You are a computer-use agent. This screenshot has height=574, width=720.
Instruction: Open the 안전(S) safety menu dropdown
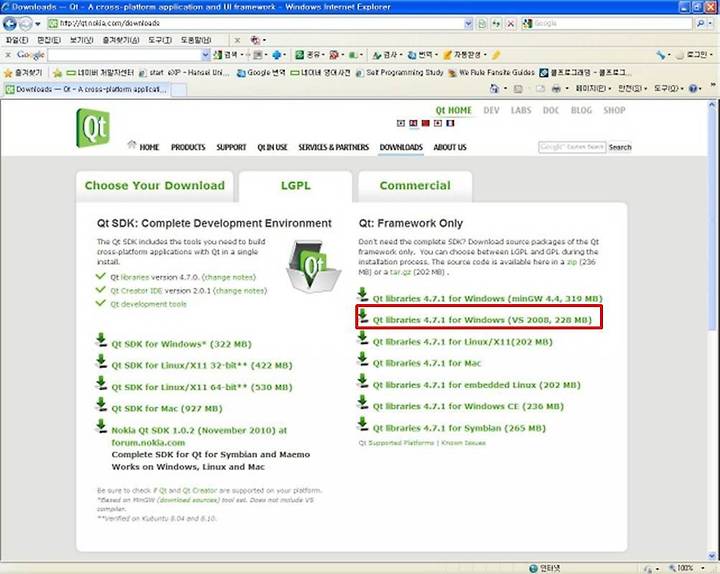tap(632, 89)
